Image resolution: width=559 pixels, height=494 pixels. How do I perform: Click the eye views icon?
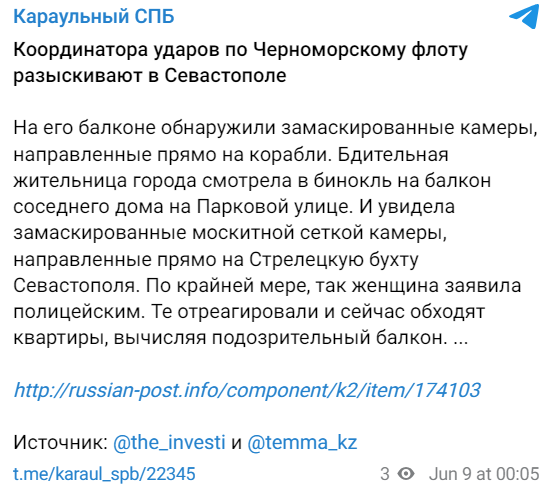406,474
